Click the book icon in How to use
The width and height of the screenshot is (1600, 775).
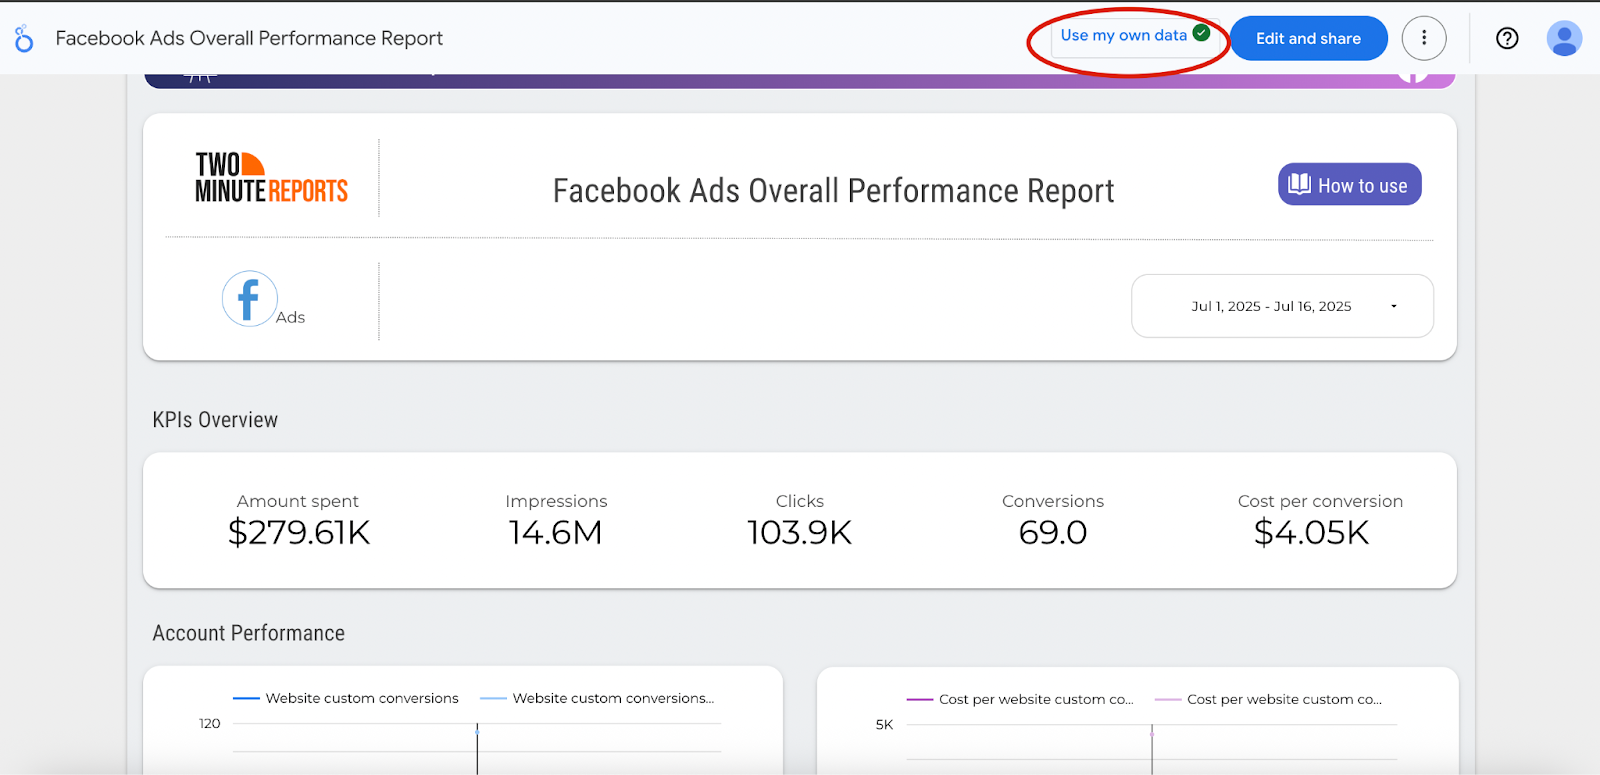coord(1299,184)
